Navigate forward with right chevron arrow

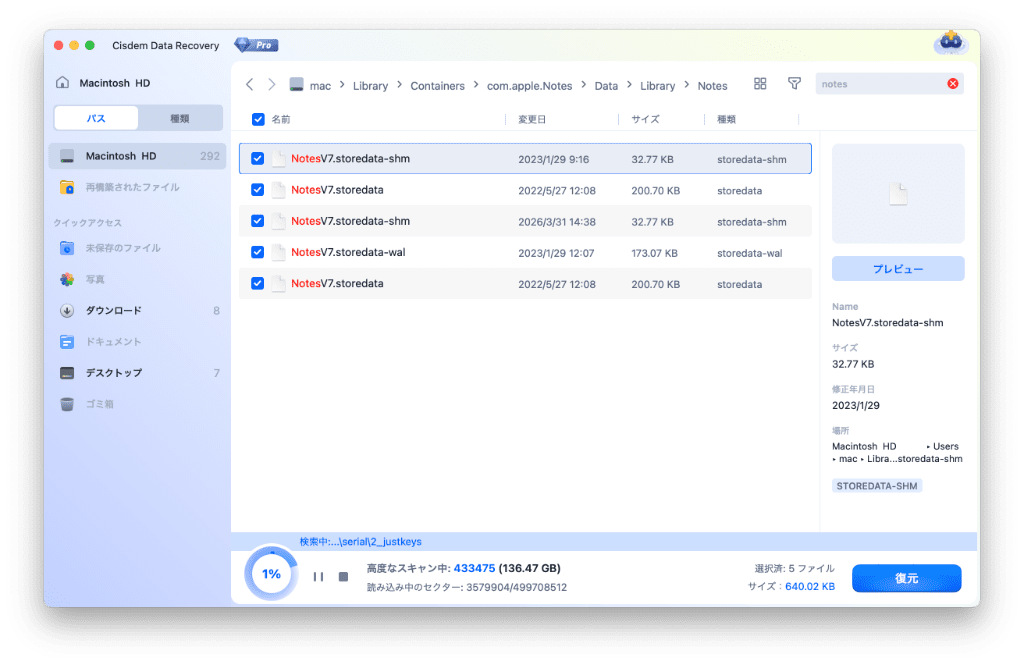[x=272, y=85]
